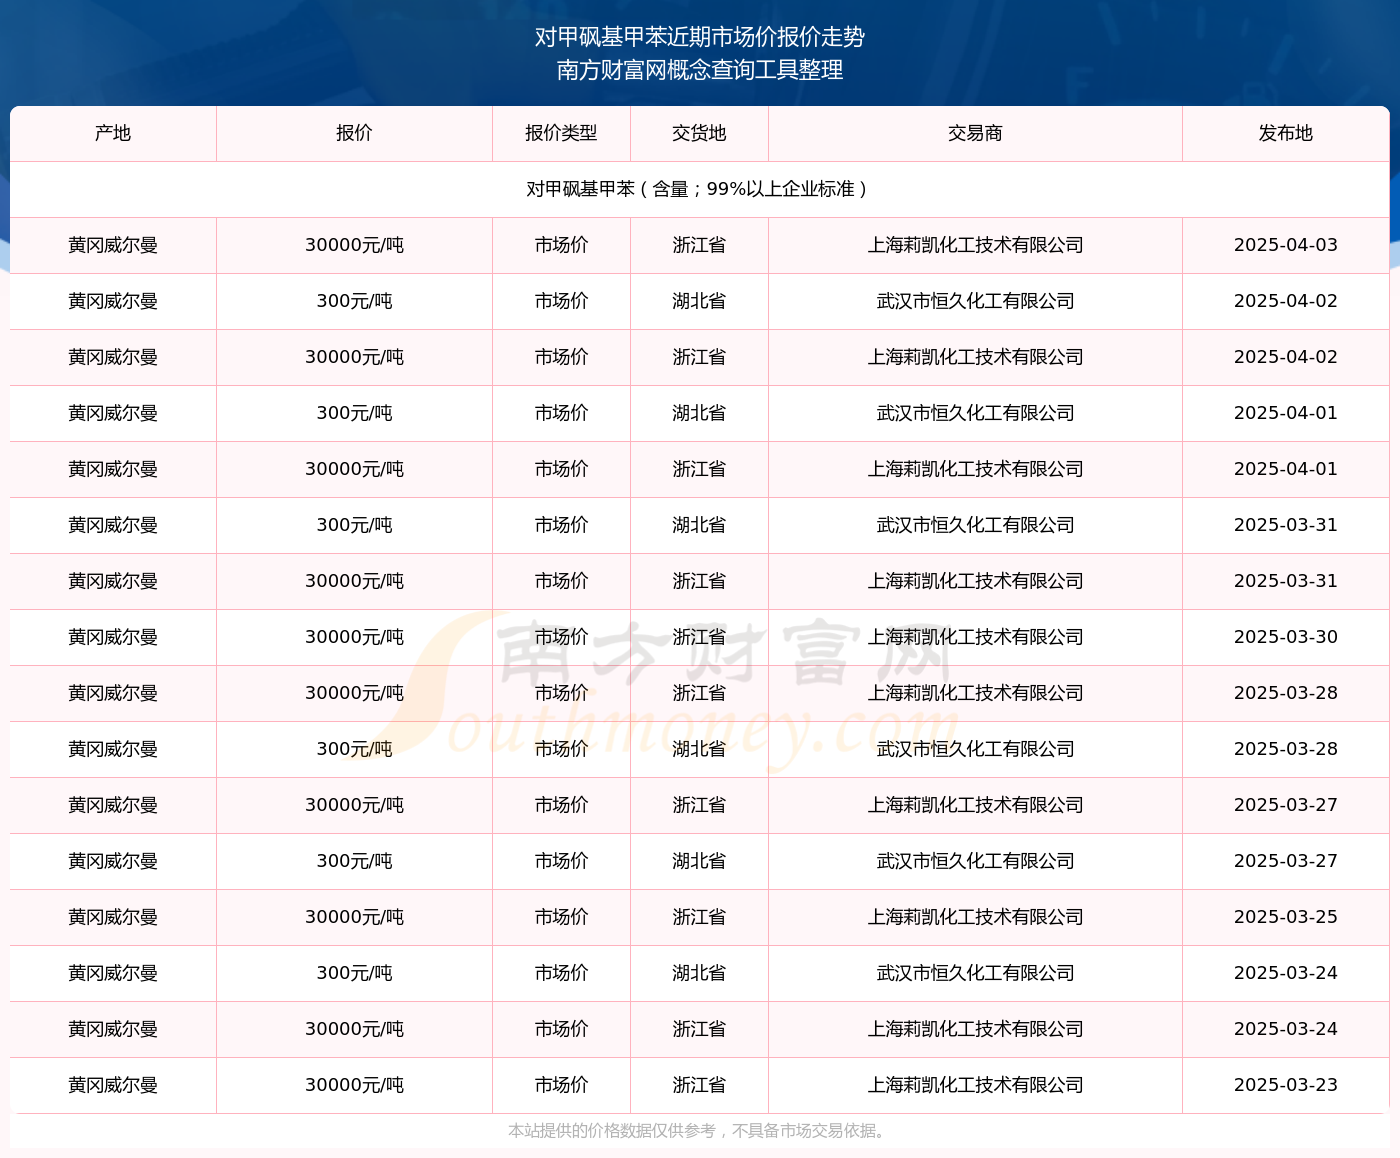Image resolution: width=1400 pixels, height=1158 pixels.
Task: Click the date 2025-03-23
Action: [x=1286, y=1085]
